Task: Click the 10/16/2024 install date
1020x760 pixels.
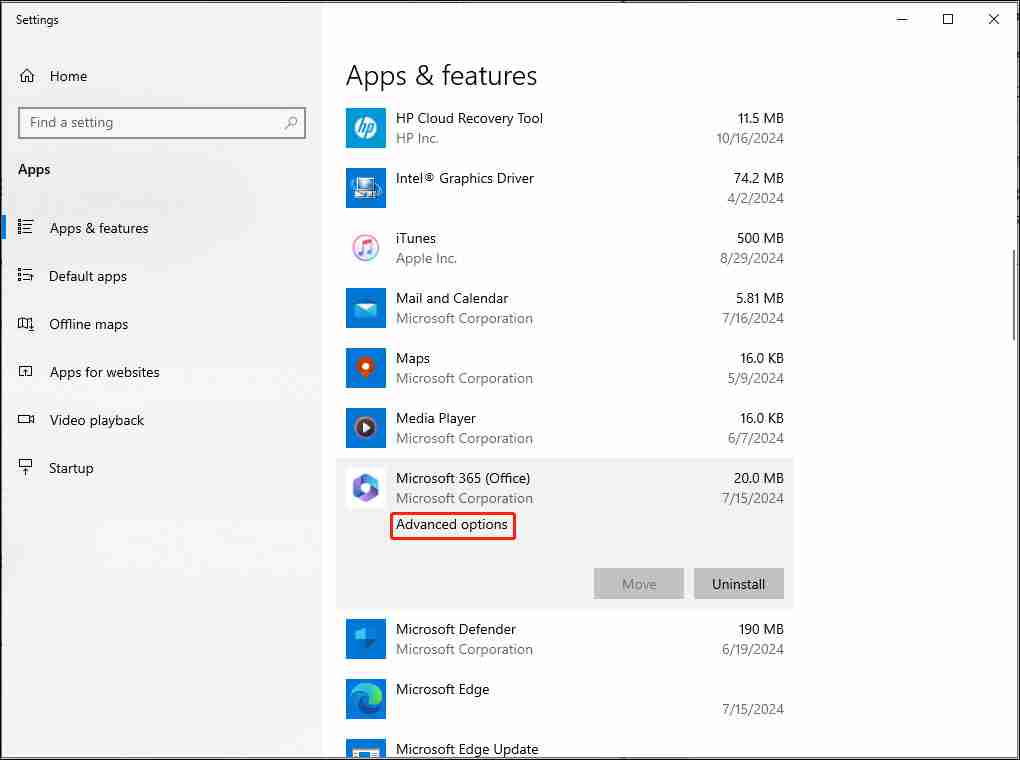Action: (750, 138)
